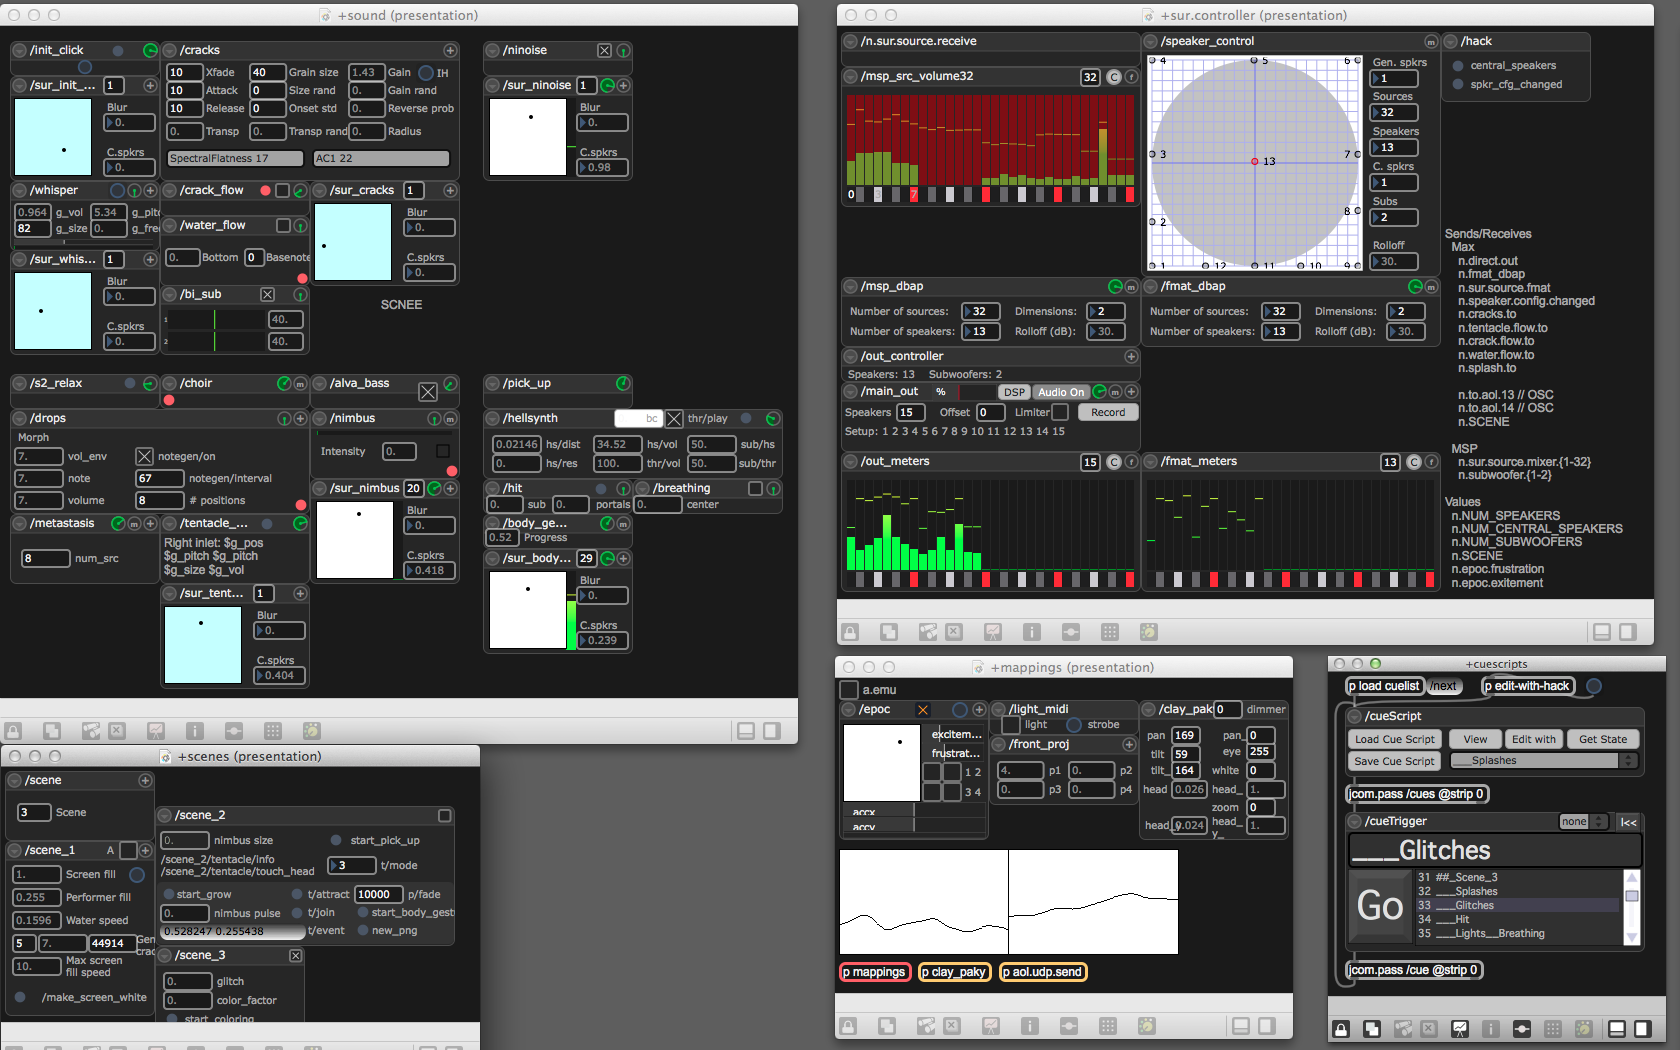
Task: Select cue 35 Lights Breathing in cue list
Action: (1518, 934)
